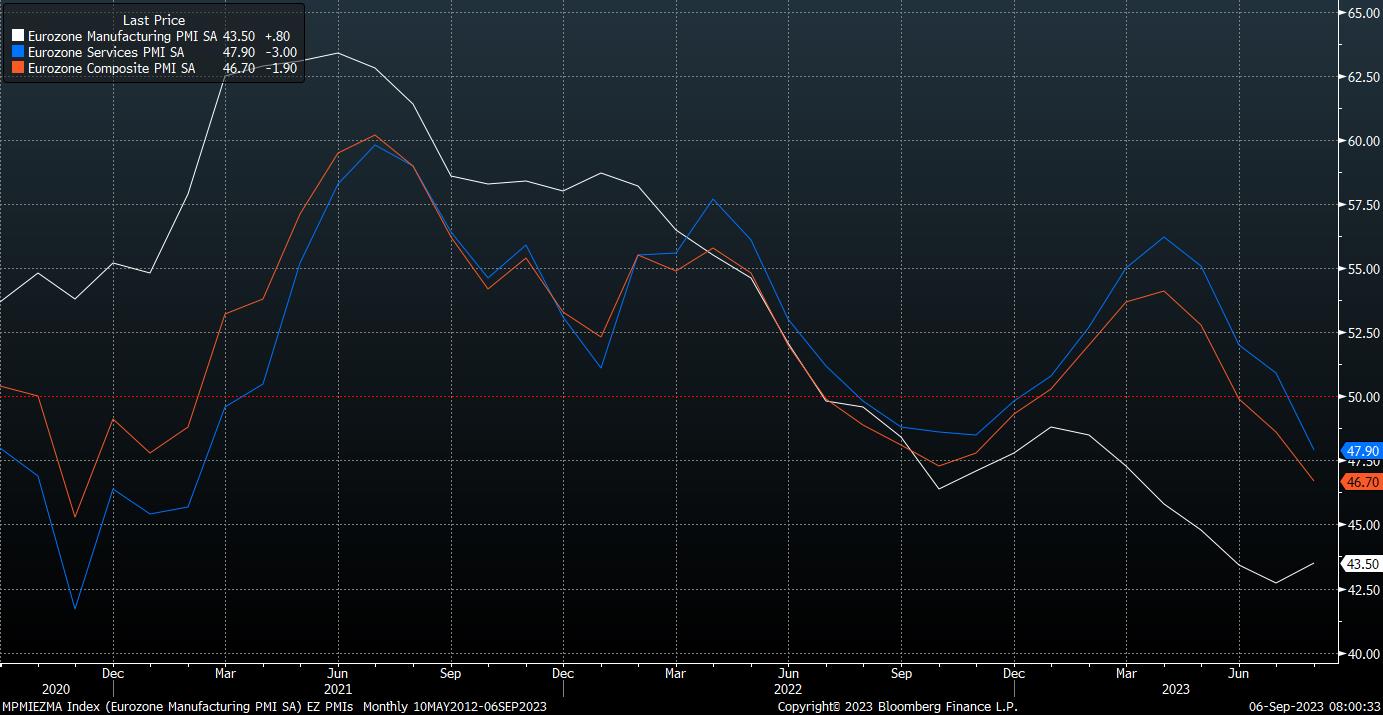
Task: Click Jun label above the 2022 year
Action: coord(788,674)
